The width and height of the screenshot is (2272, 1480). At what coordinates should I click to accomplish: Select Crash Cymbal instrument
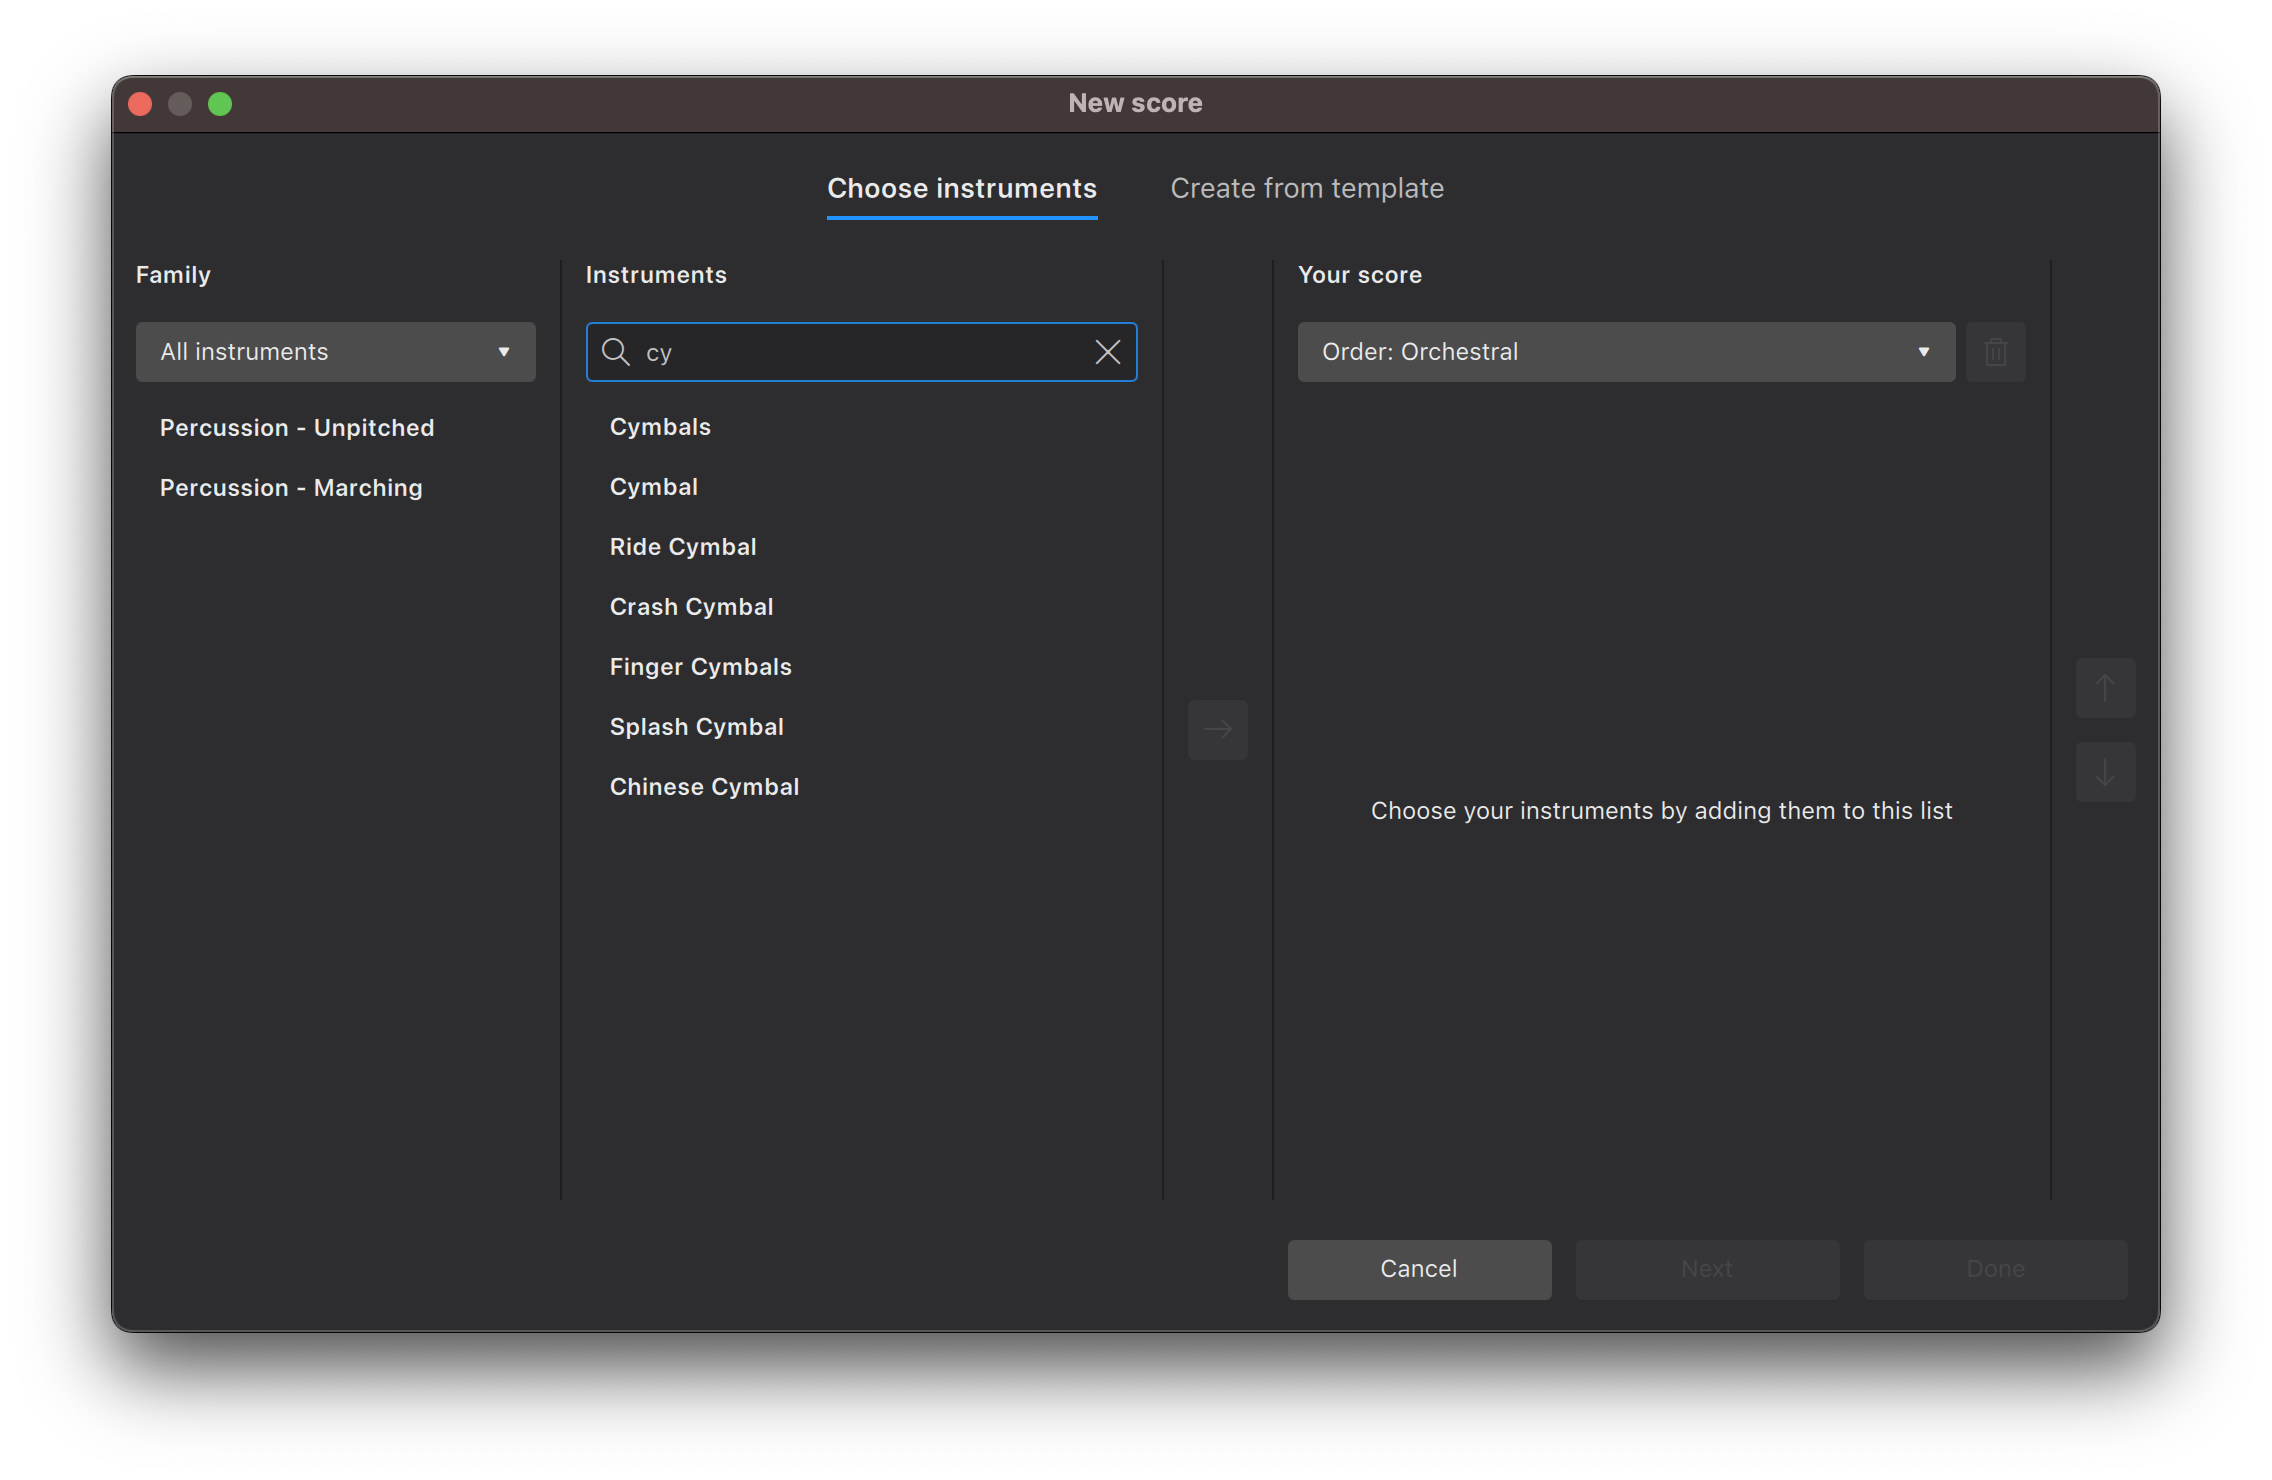coord(691,607)
